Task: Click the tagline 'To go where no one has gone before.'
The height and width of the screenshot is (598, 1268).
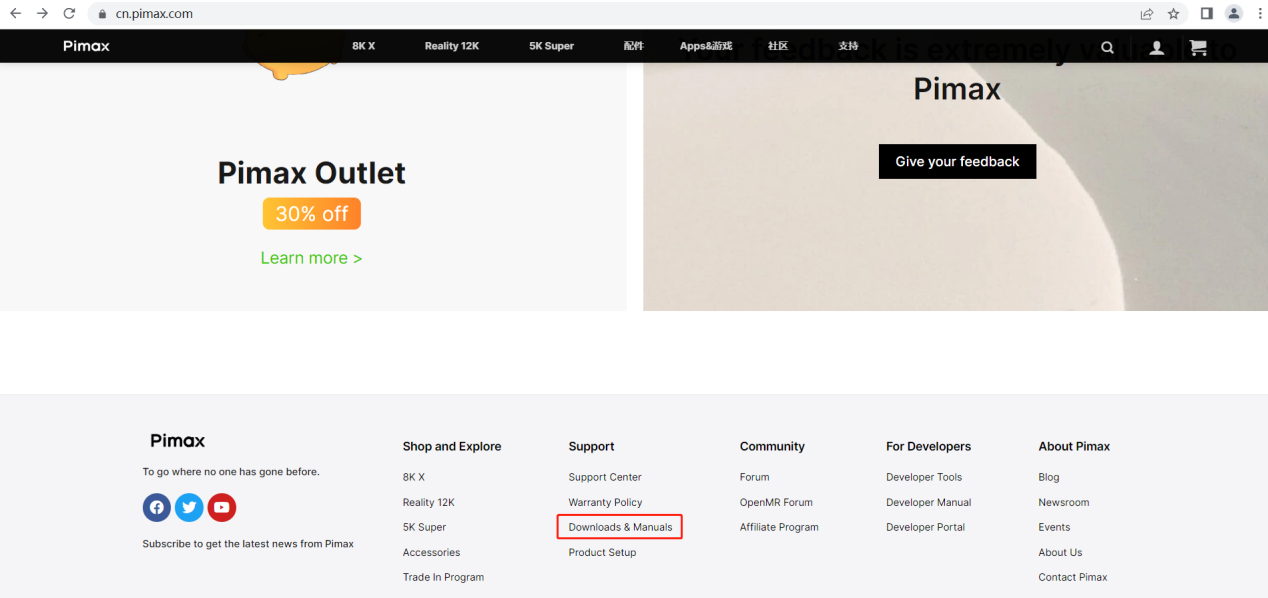Action: pyautogui.click(x=231, y=471)
